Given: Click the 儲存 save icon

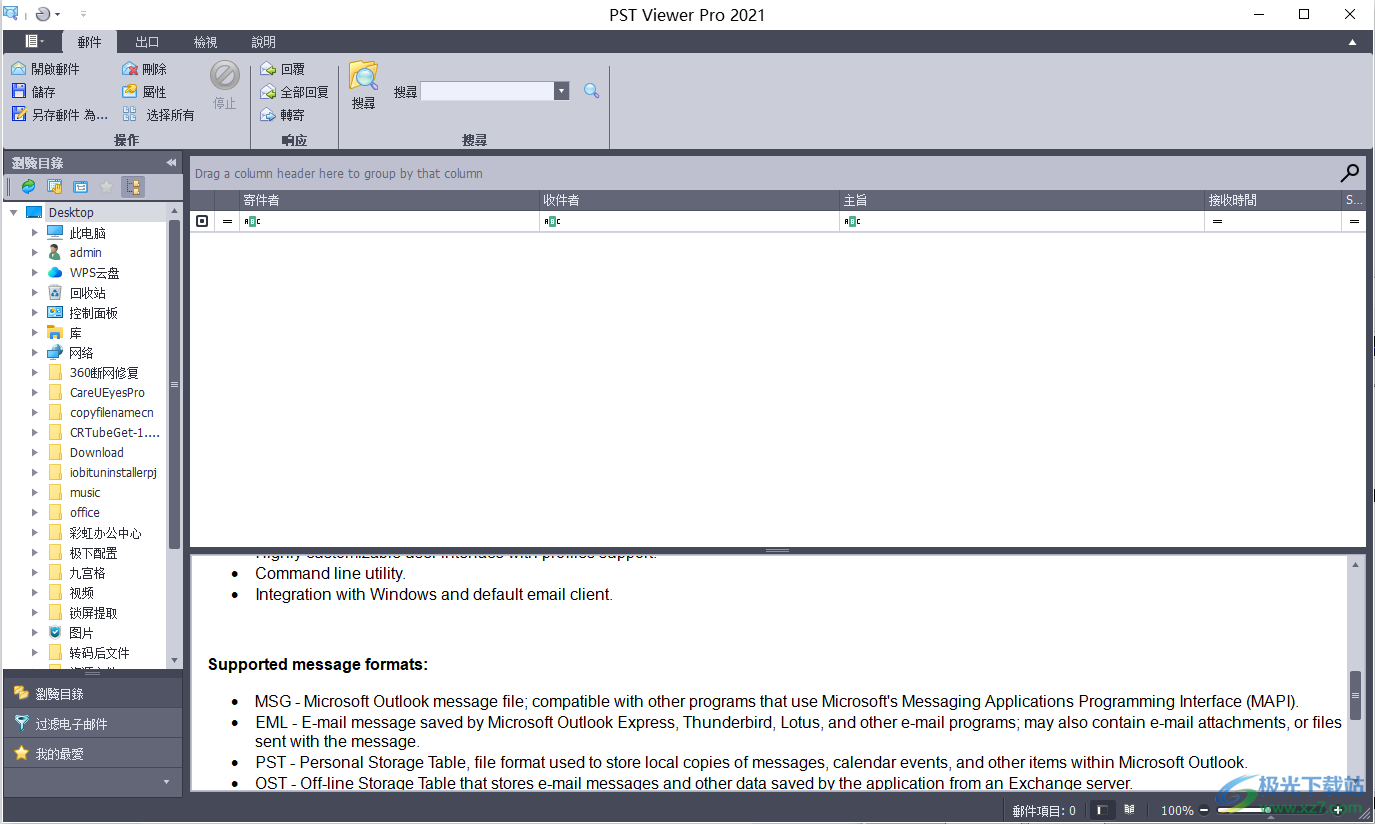Looking at the screenshot, I should click(x=18, y=92).
